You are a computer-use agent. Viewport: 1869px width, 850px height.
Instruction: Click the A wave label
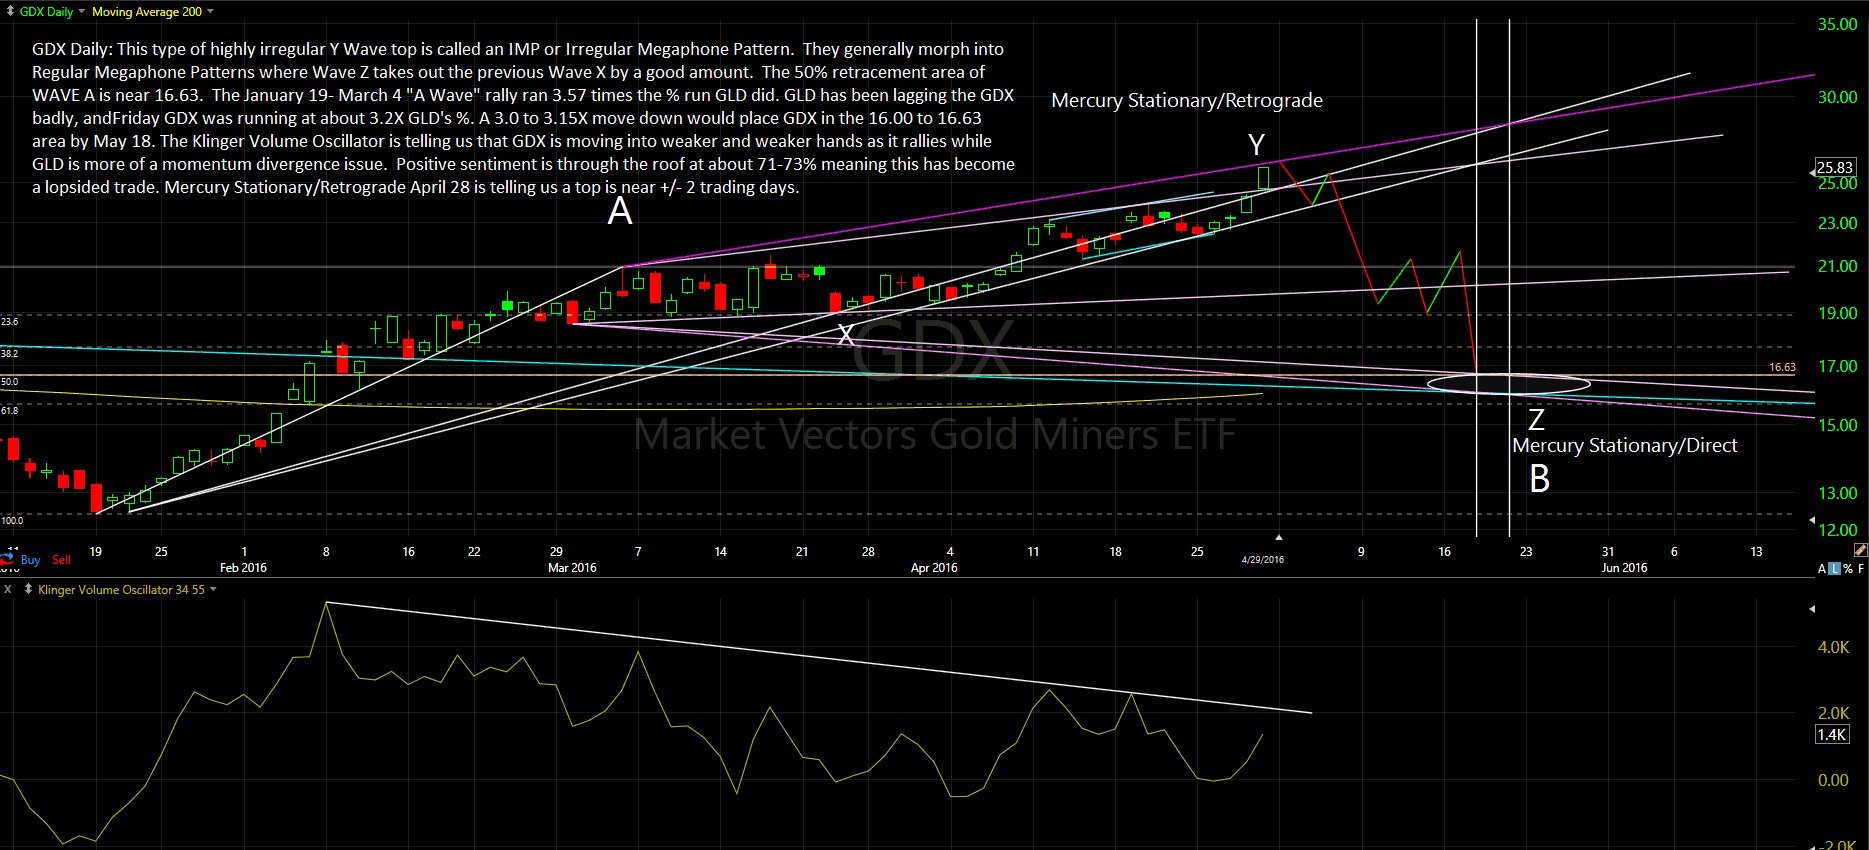[620, 211]
